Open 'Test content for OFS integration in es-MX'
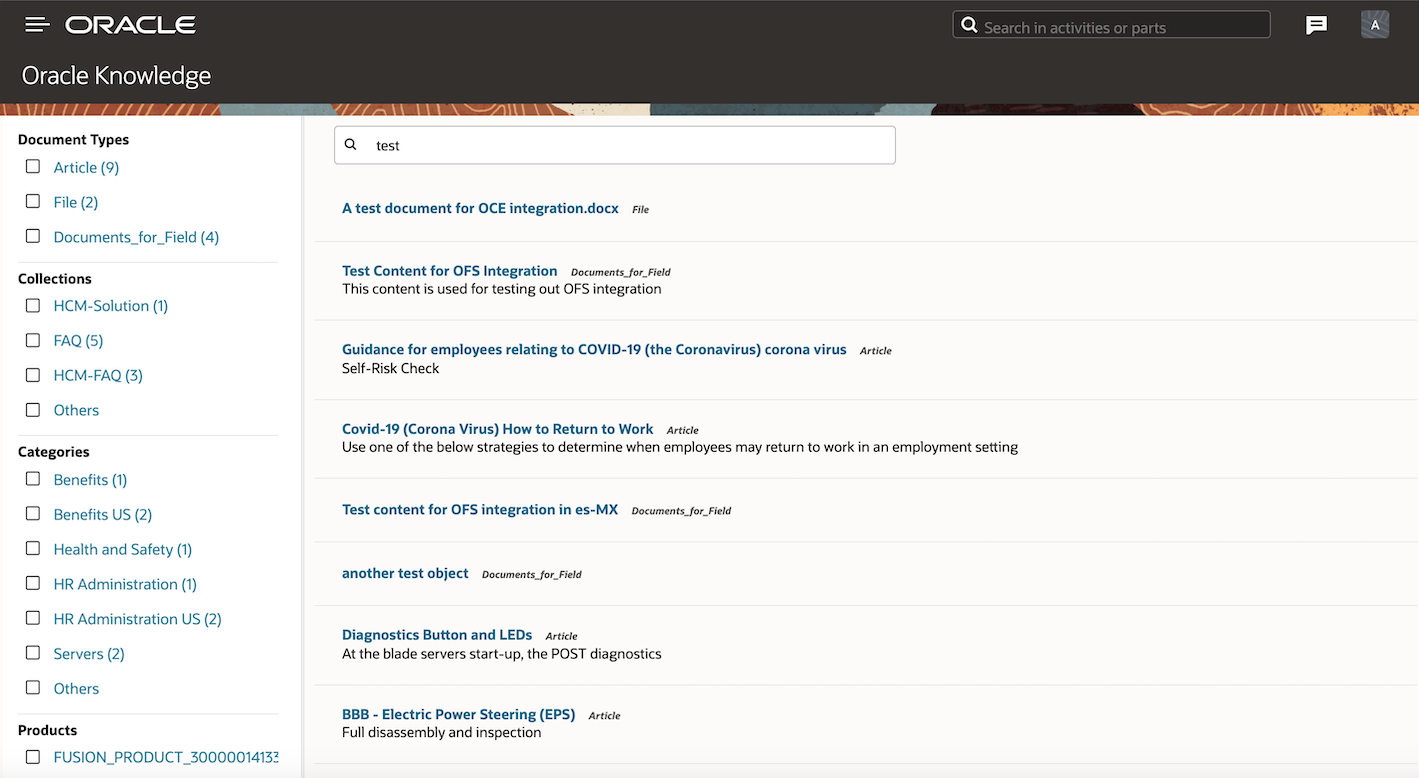Screen dimensions: 1419x778 [x=480, y=509]
